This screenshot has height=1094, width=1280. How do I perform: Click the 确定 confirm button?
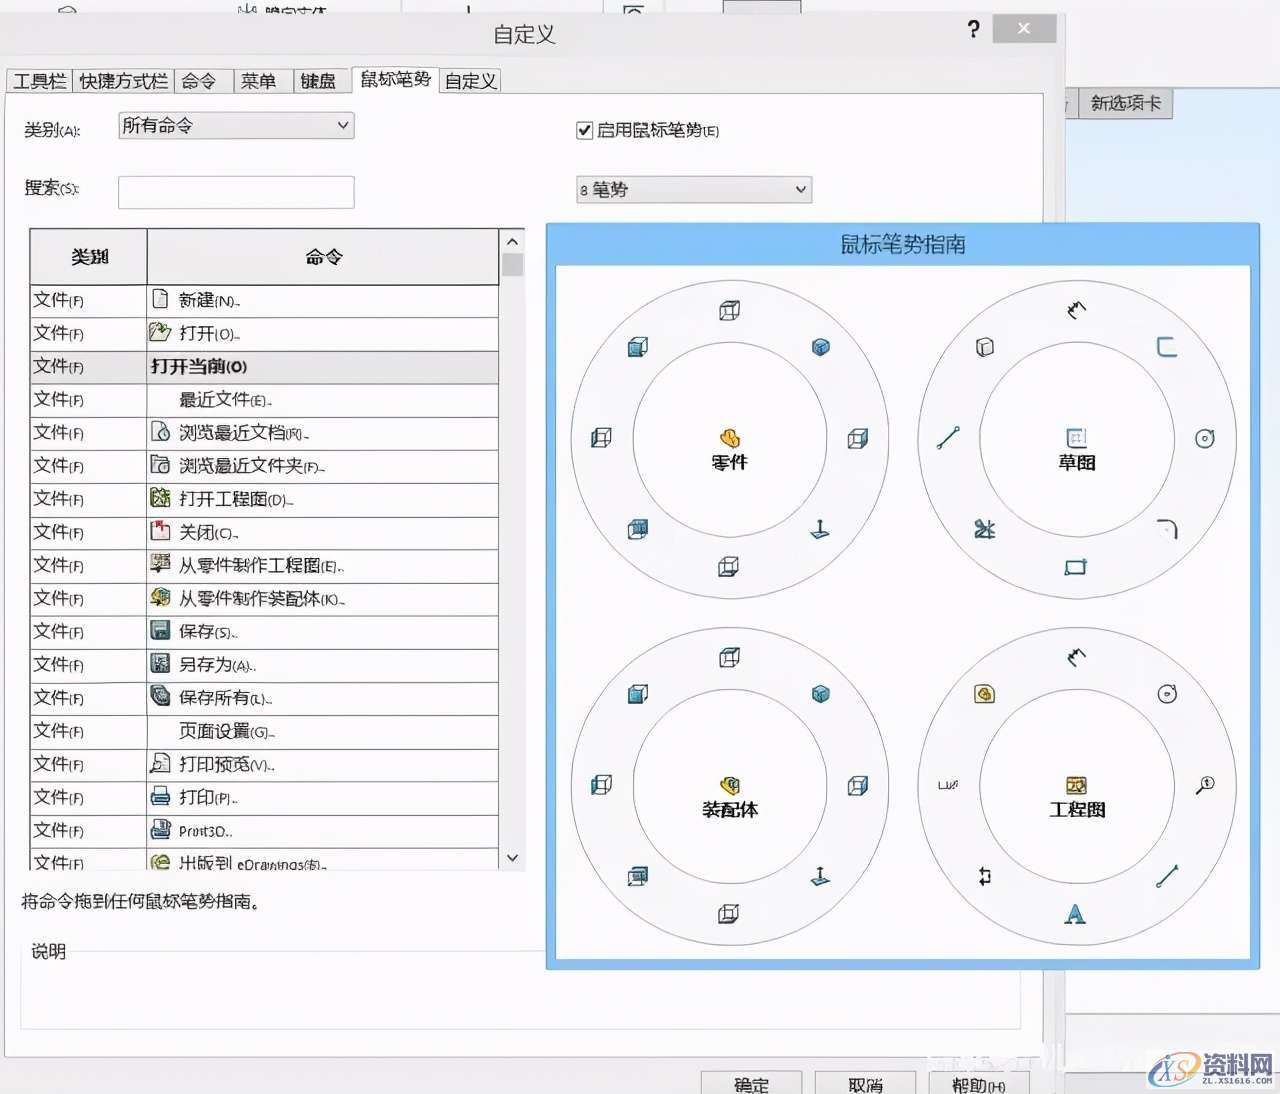(x=752, y=1085)
